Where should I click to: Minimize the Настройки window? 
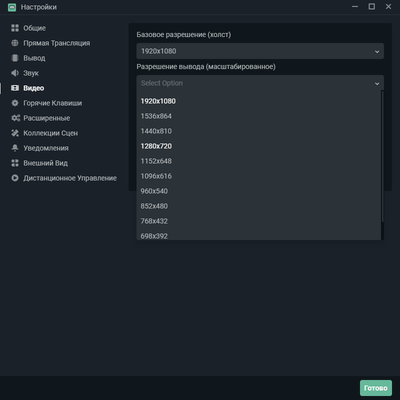[x=355, y=7]
